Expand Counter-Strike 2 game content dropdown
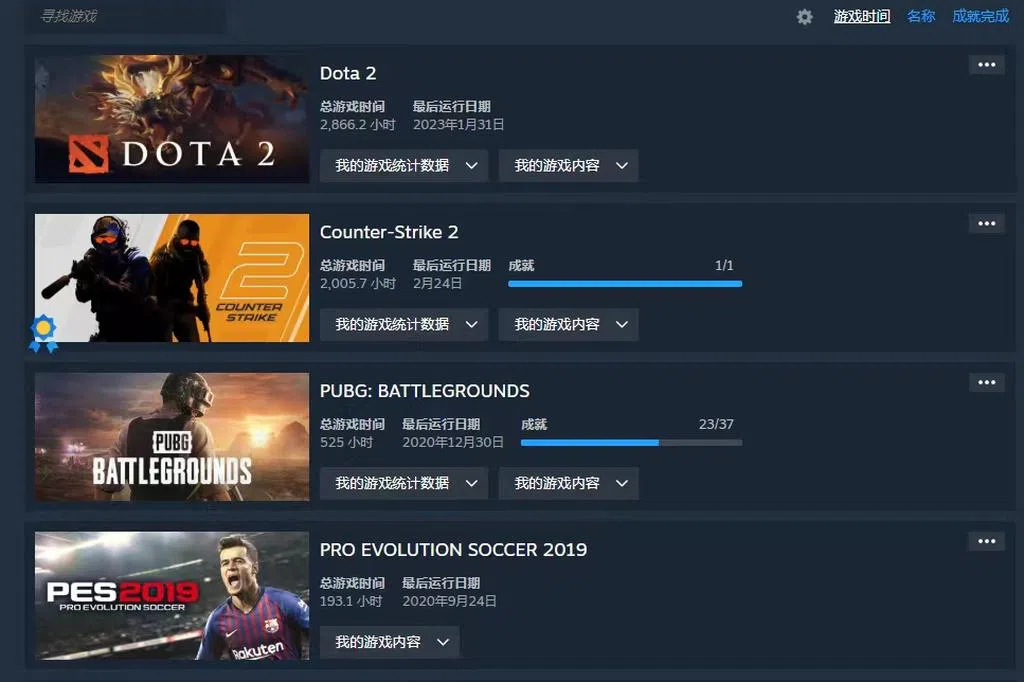This screenshot has width=1024, height=682. (x=568, y=324)
